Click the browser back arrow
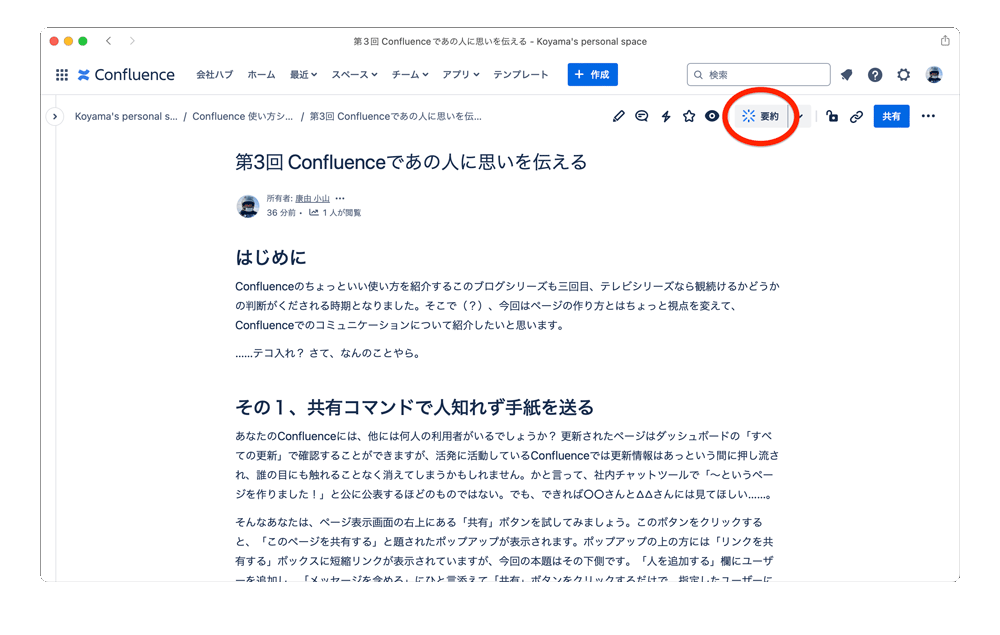The width and height of the screenshot is (1000, 635). click(109, 41)
